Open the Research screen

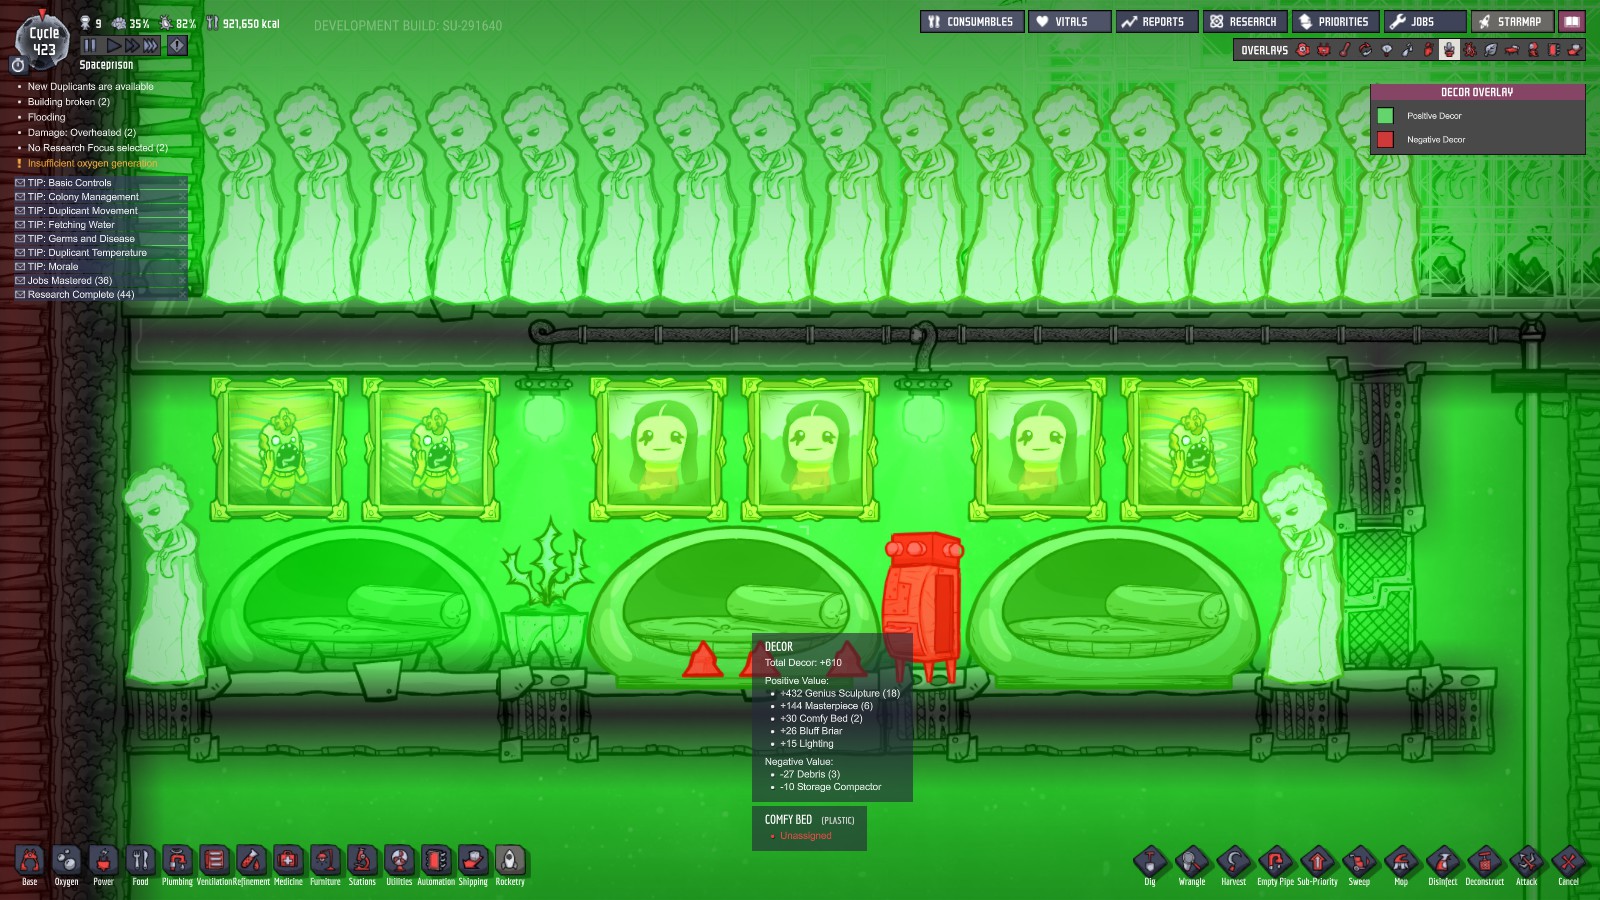[1245, 21]
